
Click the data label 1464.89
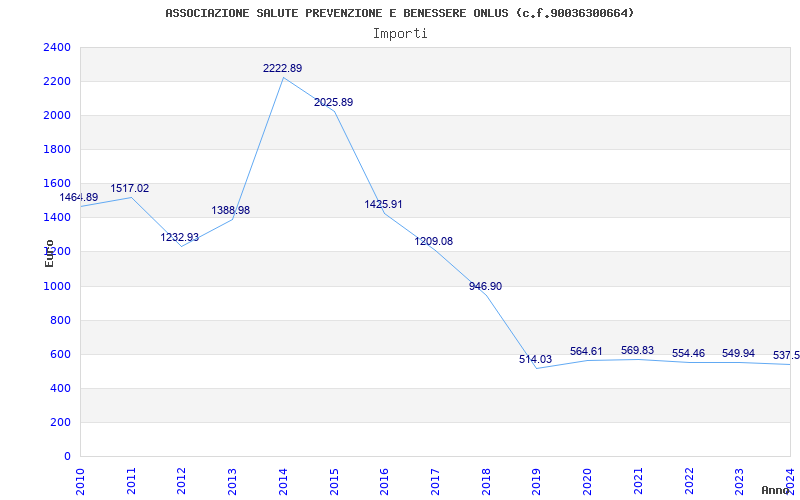pyautogui.click(x=79, y=197)
